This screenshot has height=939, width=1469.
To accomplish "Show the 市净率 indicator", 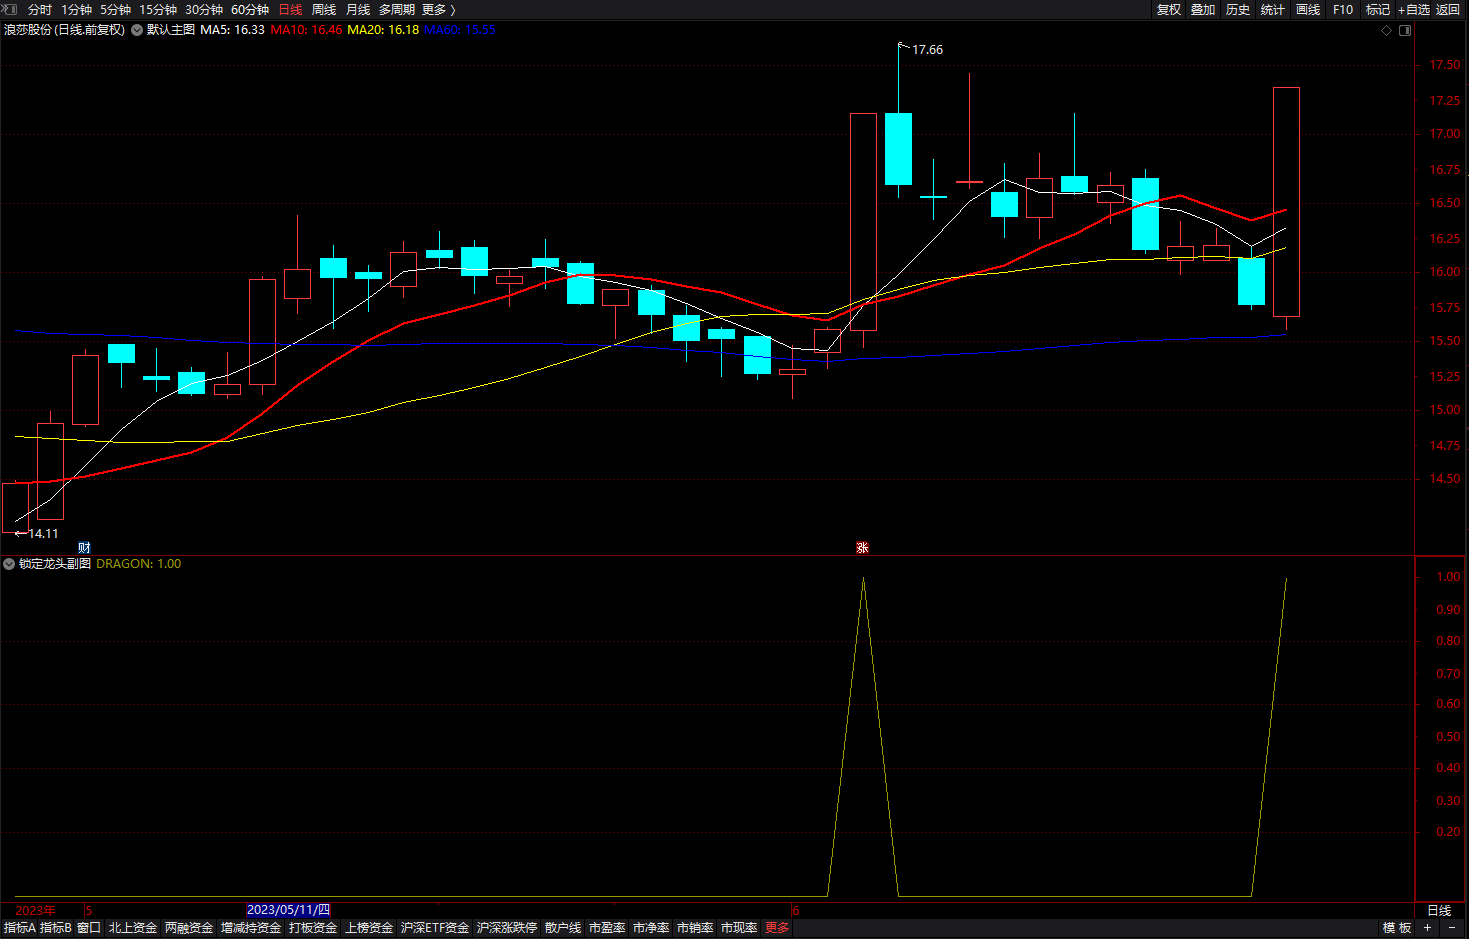I will coord(651,928).
